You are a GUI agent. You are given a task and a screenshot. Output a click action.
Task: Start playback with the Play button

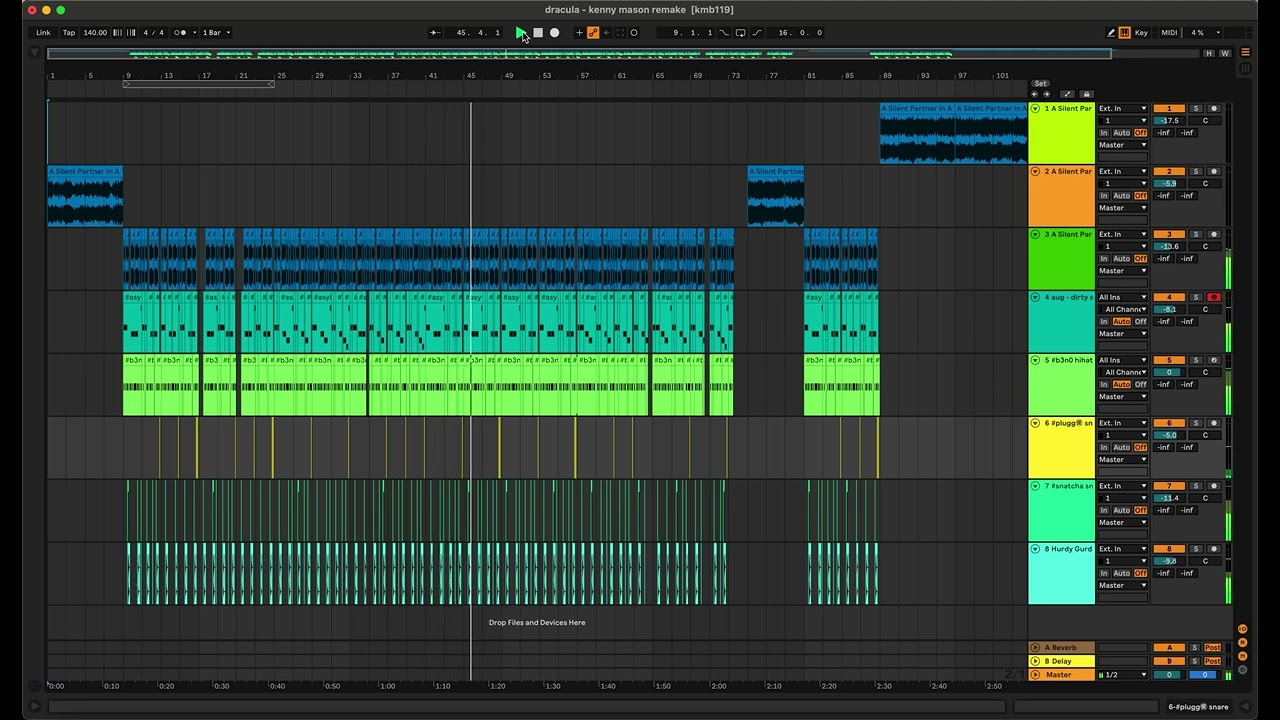[520, 33]
